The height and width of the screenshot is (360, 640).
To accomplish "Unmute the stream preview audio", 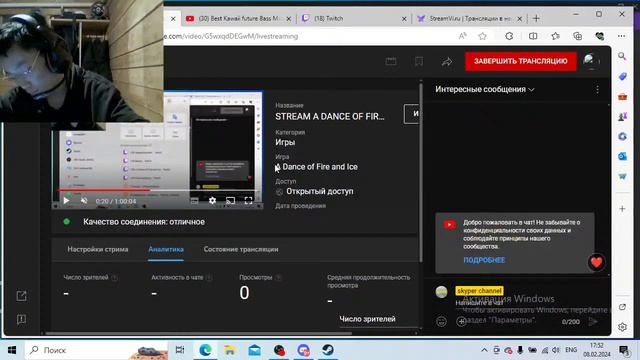I will point(84,200).
